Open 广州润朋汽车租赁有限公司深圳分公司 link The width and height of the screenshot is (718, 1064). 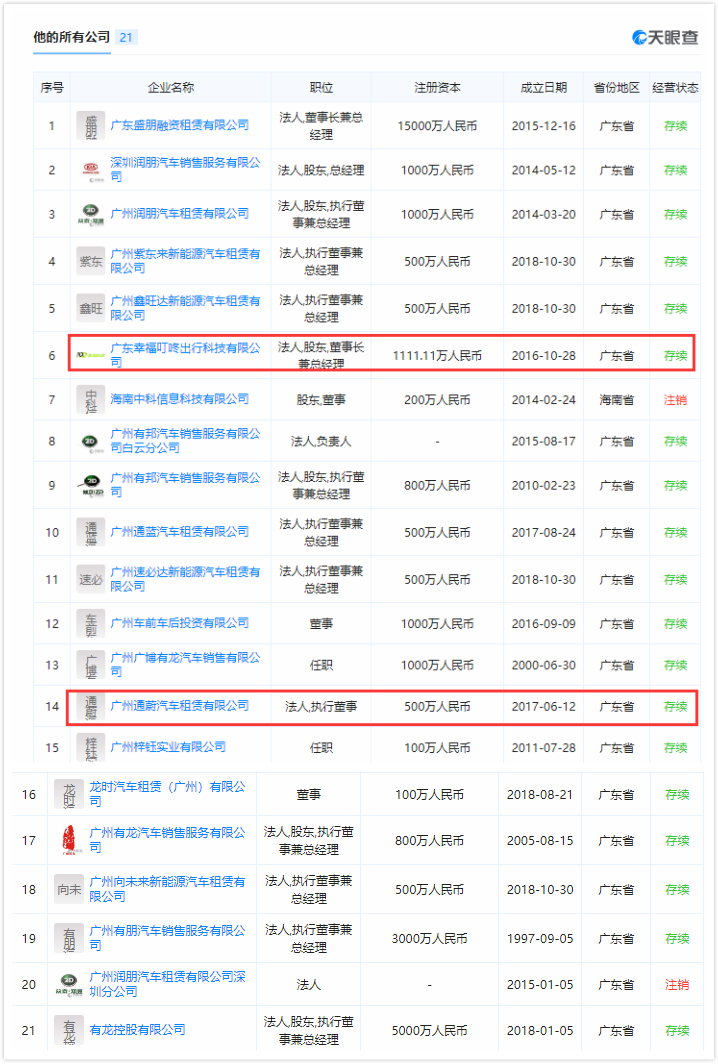[x=168, y=984]
